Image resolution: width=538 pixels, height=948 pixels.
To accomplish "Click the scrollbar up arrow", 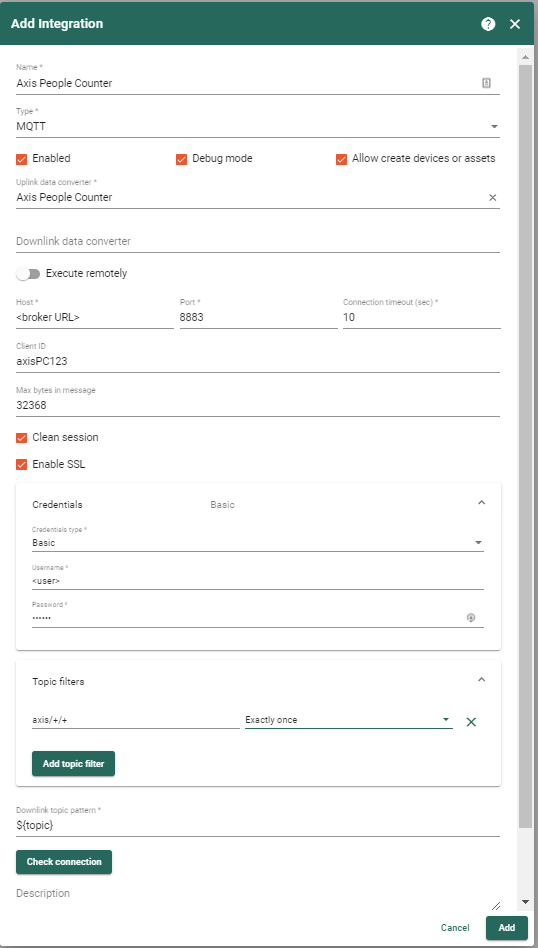I will (525, 56).
